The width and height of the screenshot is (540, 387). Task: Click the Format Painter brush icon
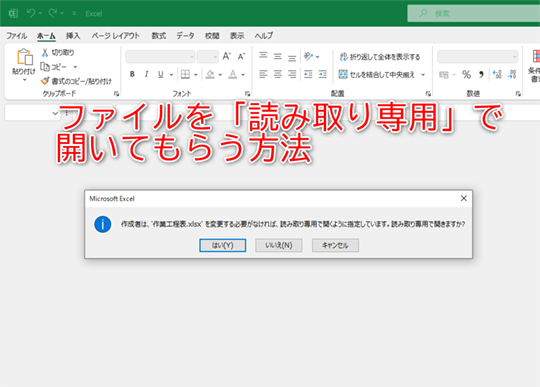[x=45, y=81]
